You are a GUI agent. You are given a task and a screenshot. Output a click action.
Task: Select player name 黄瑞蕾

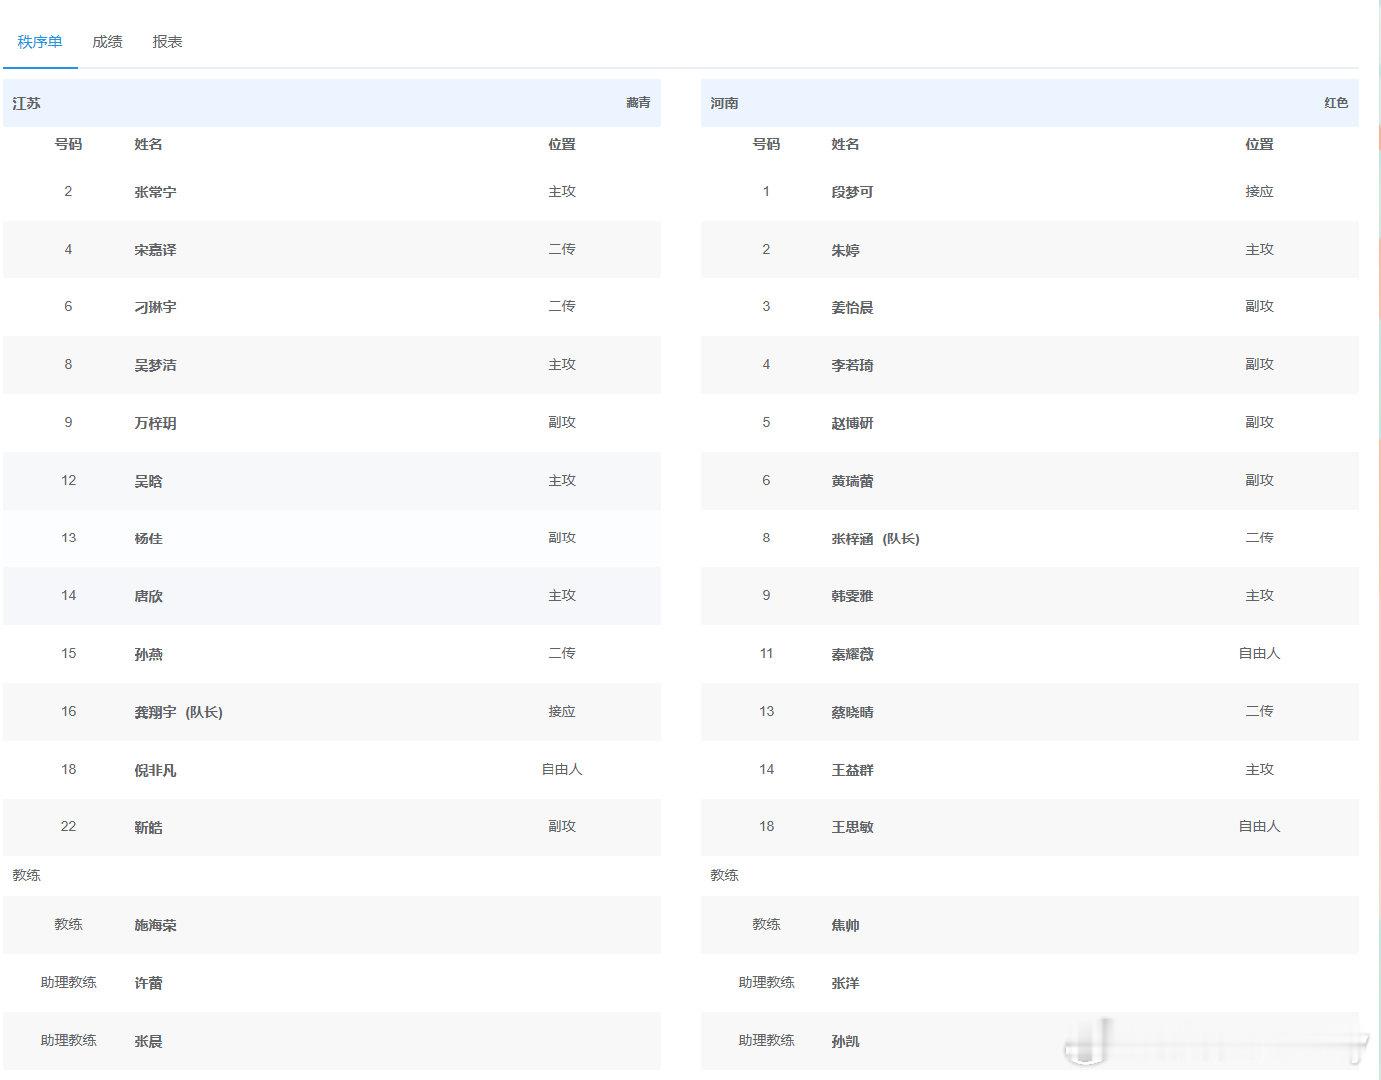852,481
